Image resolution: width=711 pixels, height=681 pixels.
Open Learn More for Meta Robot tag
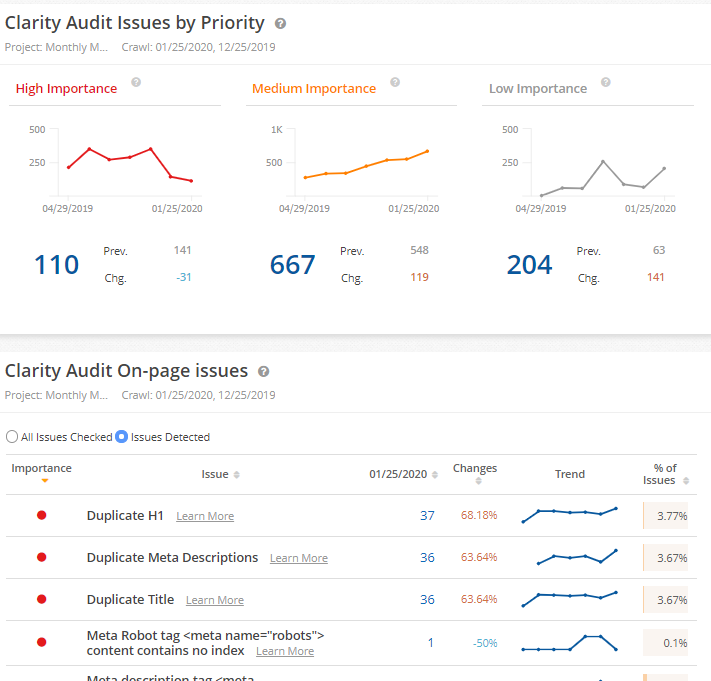(x=285, y=651)
